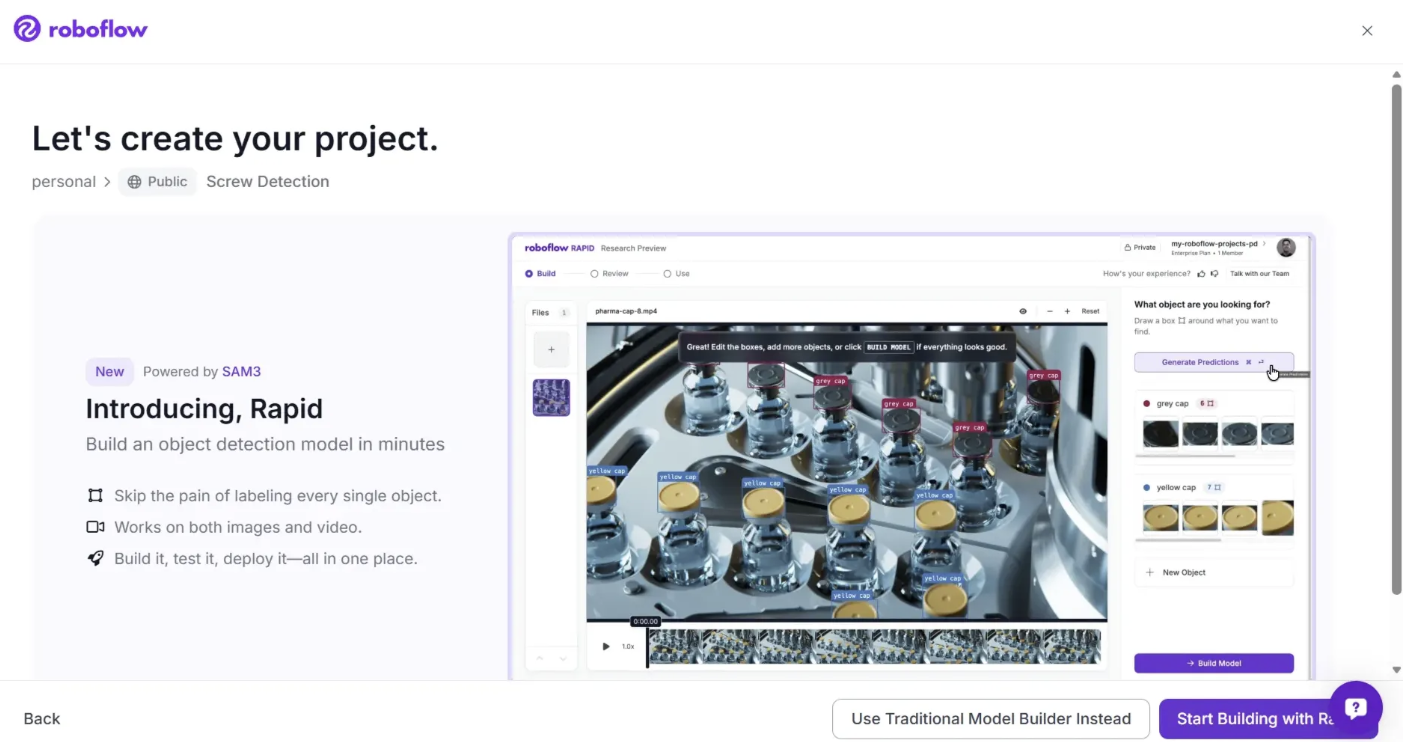The width and height of the screenshot is (1408, 742).
Task: Click the purple Build Model button in preview
Action: 1213,663
